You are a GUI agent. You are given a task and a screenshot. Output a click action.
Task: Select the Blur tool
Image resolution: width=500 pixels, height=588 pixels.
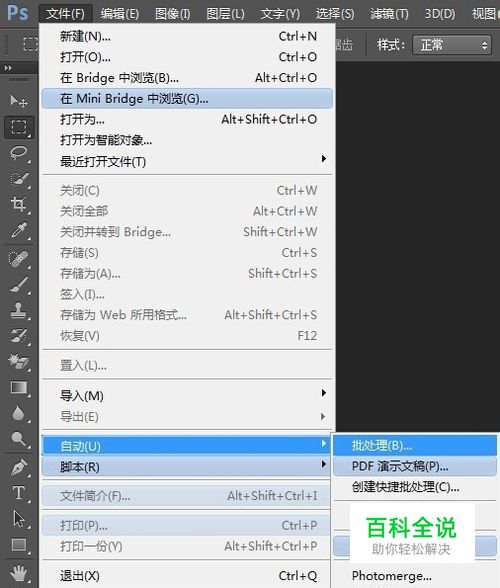pyautogui.click(x=19, y=413)
